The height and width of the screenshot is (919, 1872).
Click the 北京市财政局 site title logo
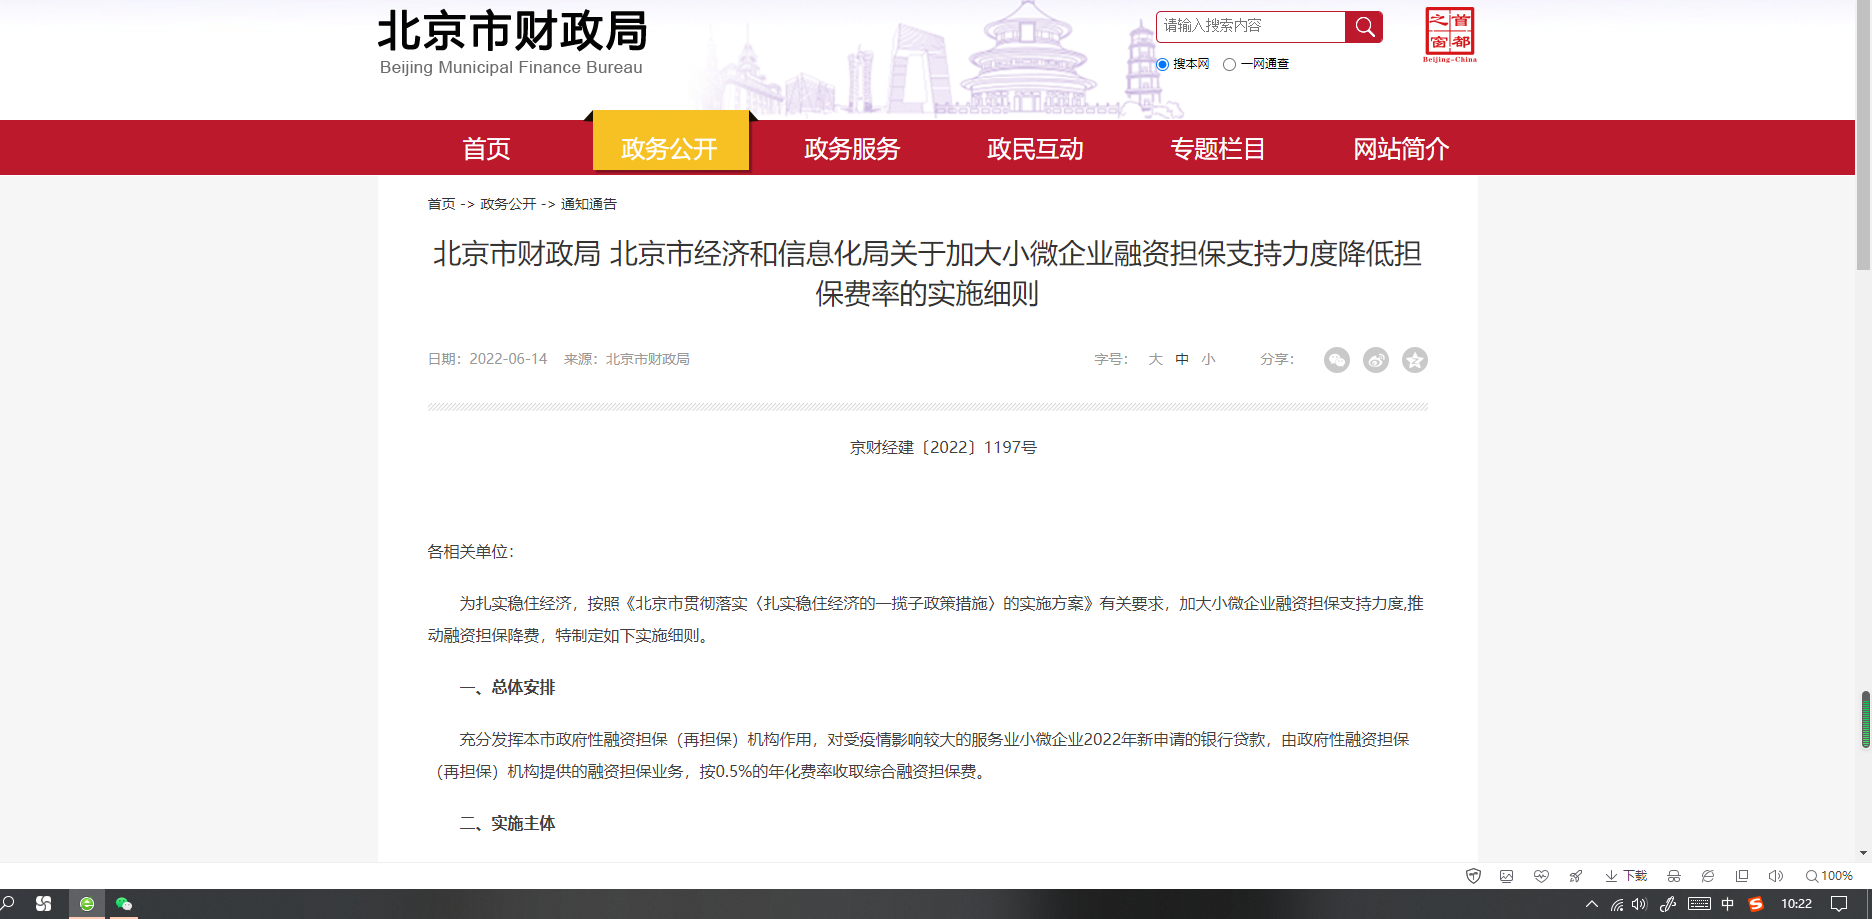pyautogui.click(x=512, y=42)
